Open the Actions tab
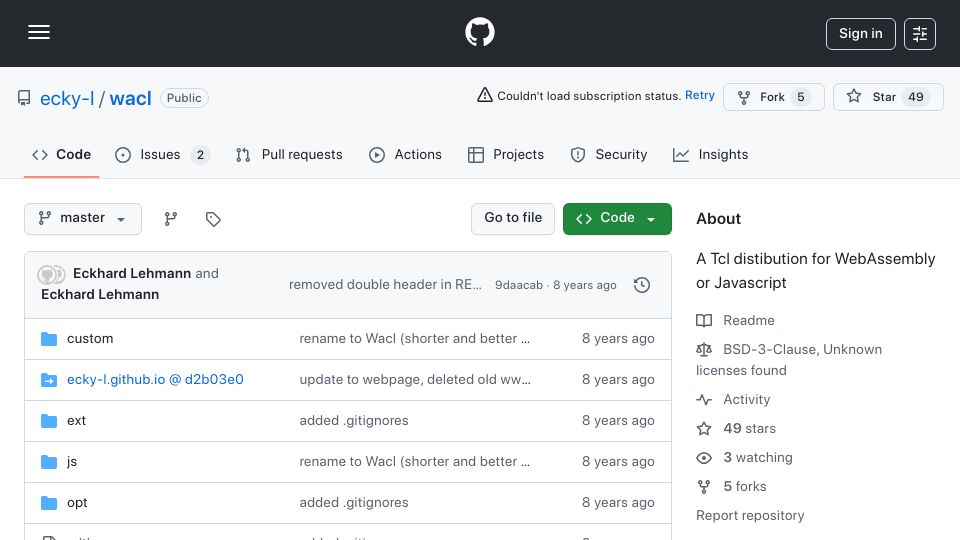 pyautogui.click(x=405, y=154)
